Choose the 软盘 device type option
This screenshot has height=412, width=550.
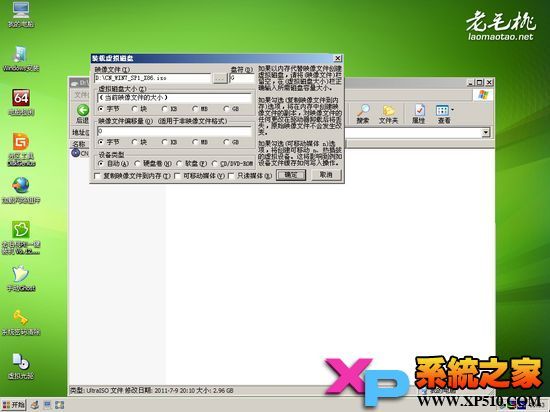[179, 164]
